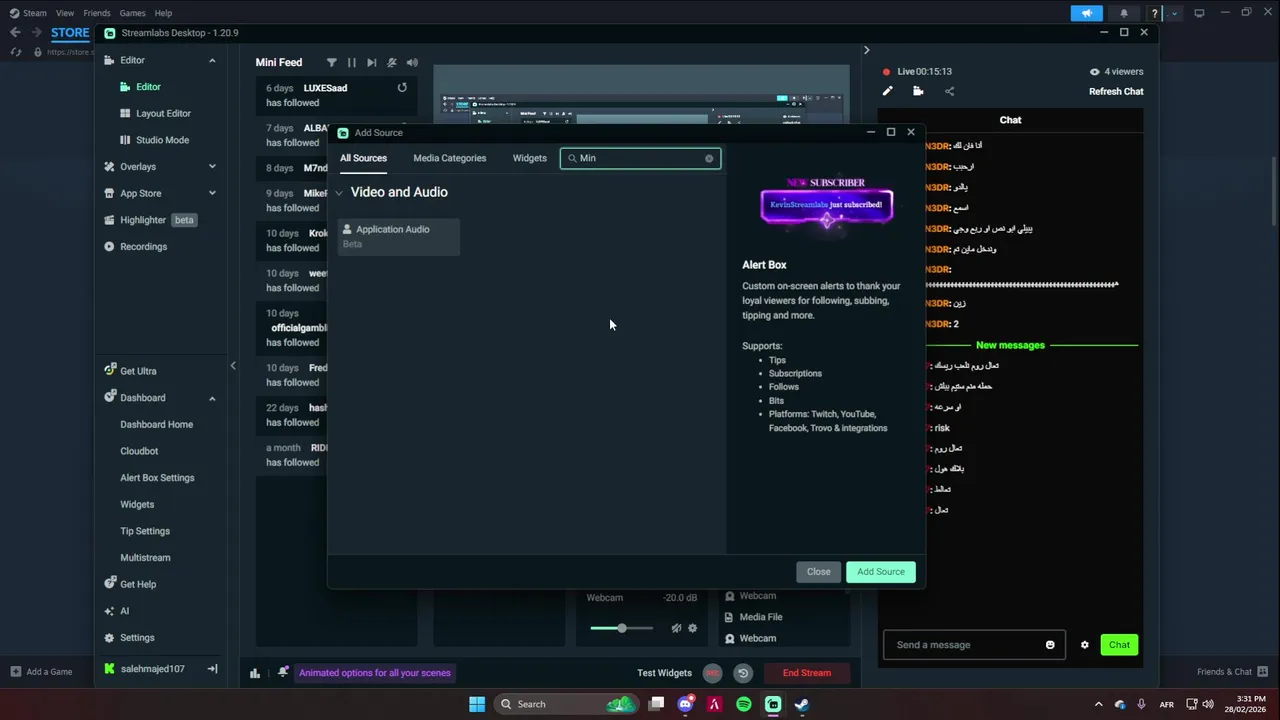
Task: Click the replay buffer icon
Action: (742, 673)
